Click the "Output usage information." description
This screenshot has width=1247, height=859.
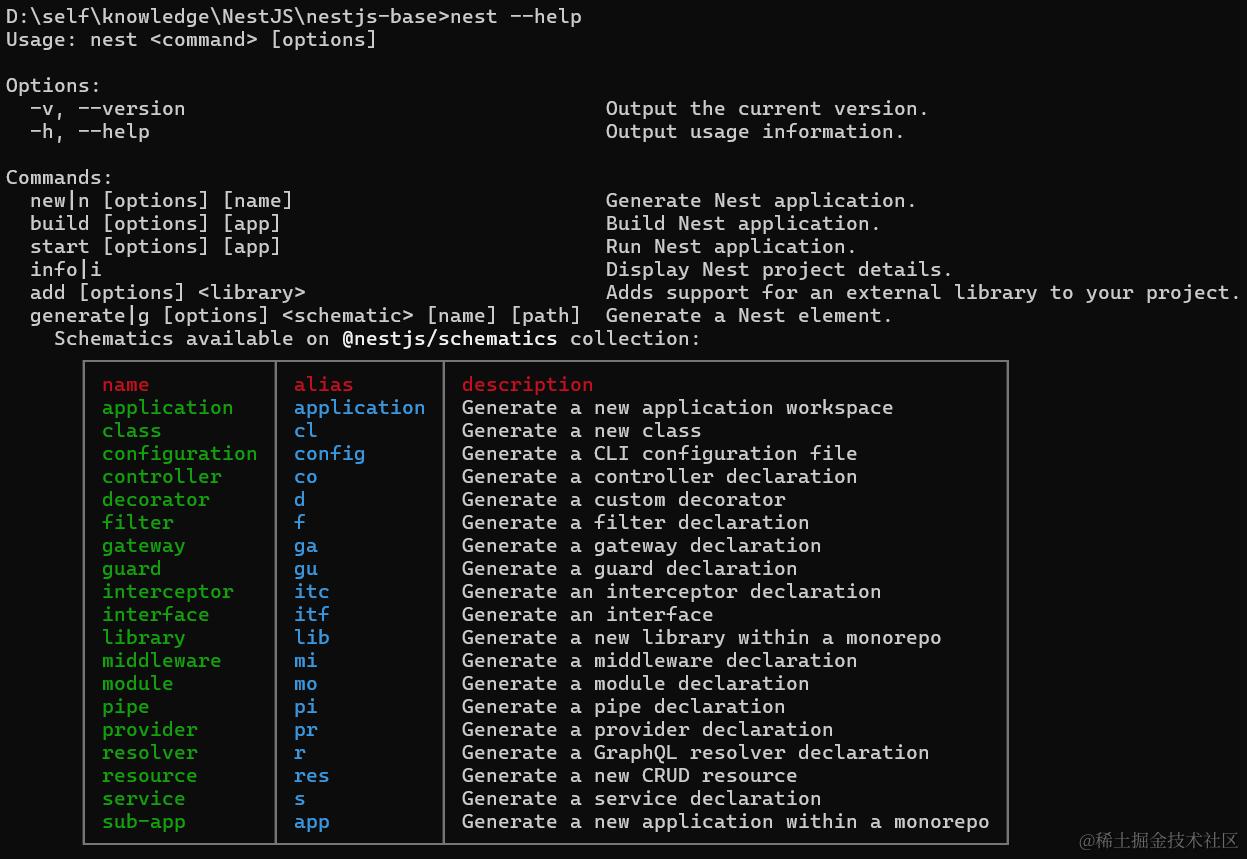coord(754,131)
